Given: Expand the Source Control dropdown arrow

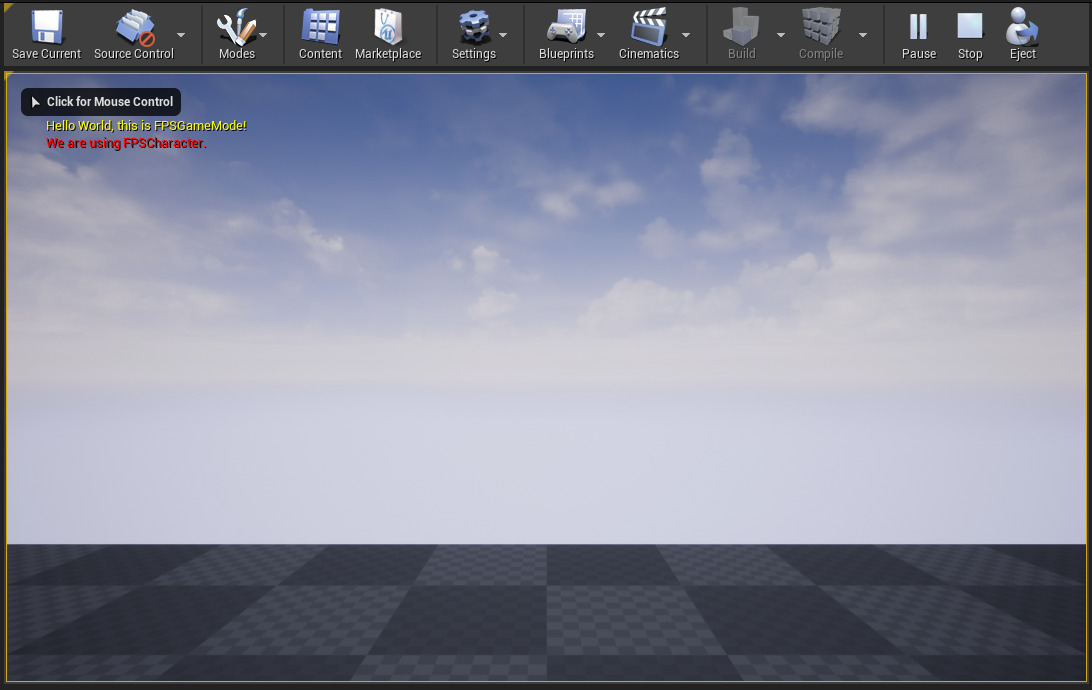Looking at the screenshot, I should click(181, 35).
